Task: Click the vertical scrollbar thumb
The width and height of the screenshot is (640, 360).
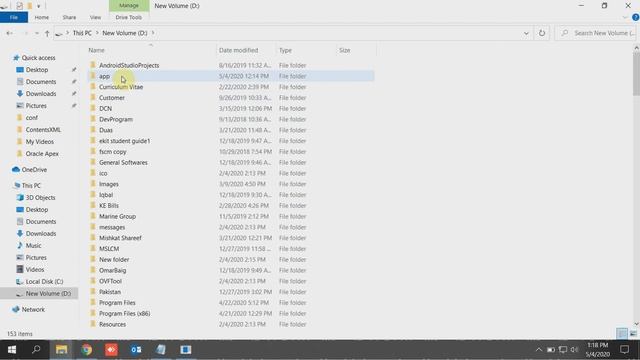Action: [x=636, y=73]
